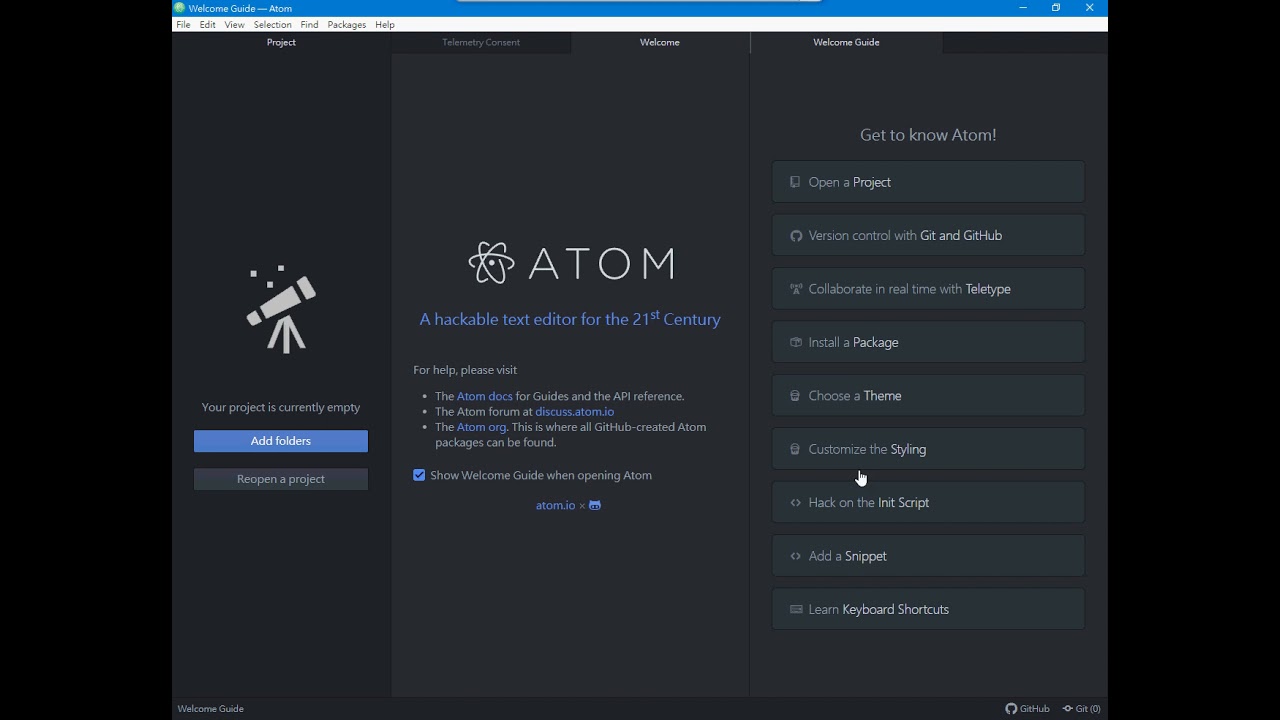The height and width of the screenshot is (720, 1280).
Task: Expand Collaborate in real time with Teletype
Action: [x=928, y=289]
